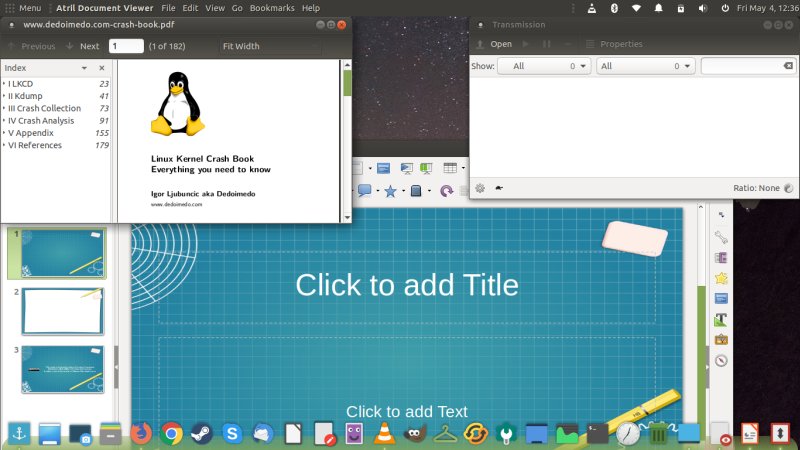Click the Properties button in Transmission
Viewport: 800px width, 450px height.
pyautogui.click(x=614, y=44)
